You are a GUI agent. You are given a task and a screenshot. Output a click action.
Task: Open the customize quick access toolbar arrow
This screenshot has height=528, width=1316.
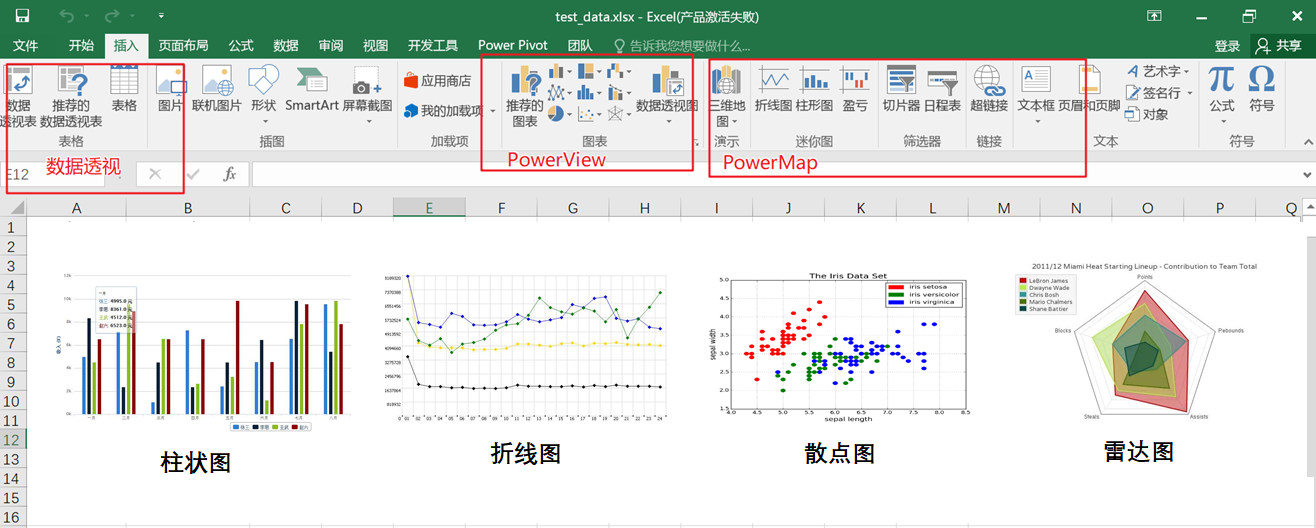(x=161, y=16)
